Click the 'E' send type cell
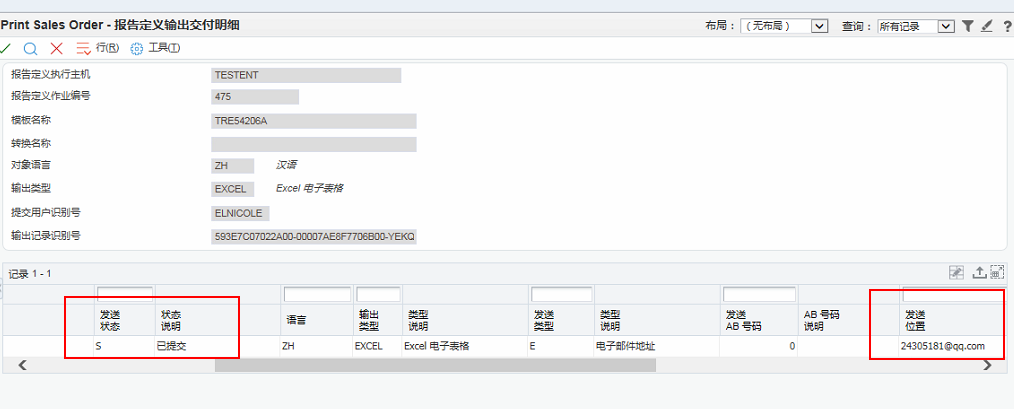Viewport: 1014px width, 409px height. tap(561, 346)
